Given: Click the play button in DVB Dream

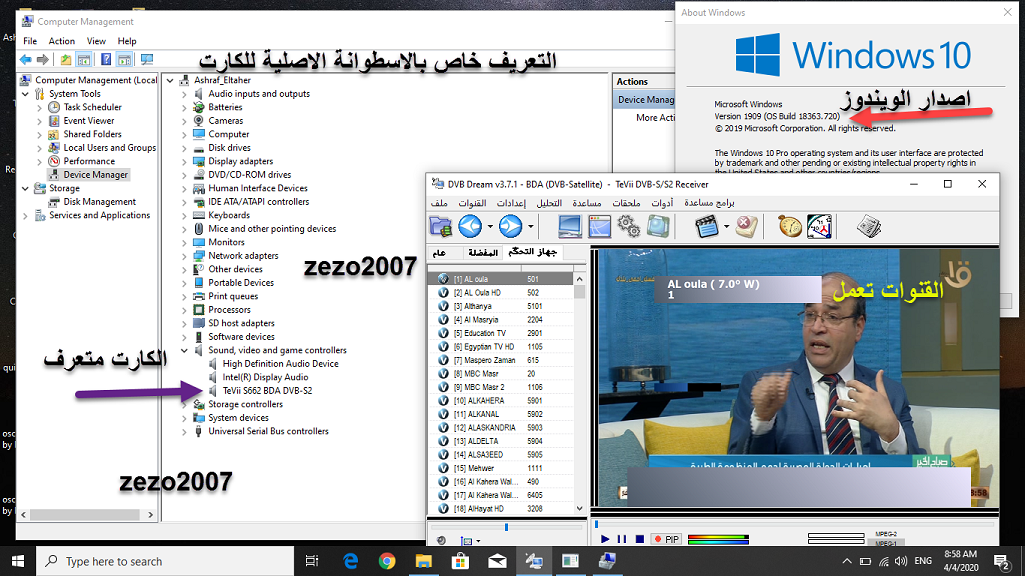Looking at the screenshot, I should pyautogui.click(x=605, y=539).
